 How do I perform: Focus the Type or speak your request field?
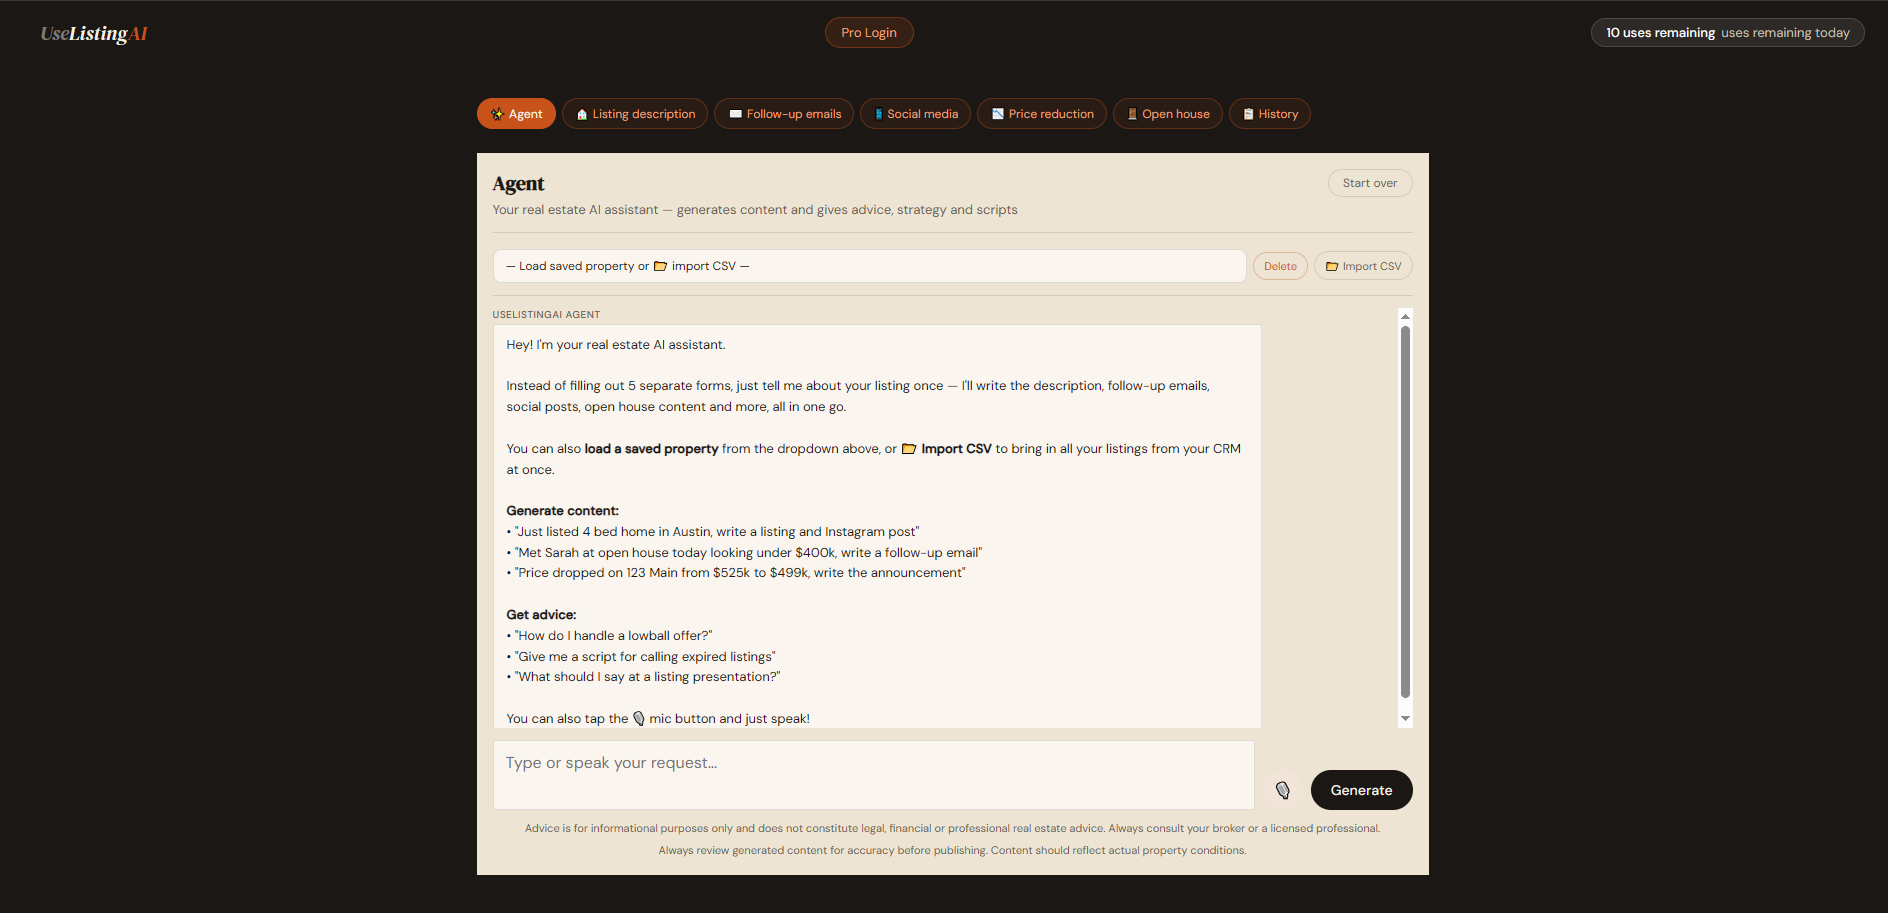(x=873, y=775)
